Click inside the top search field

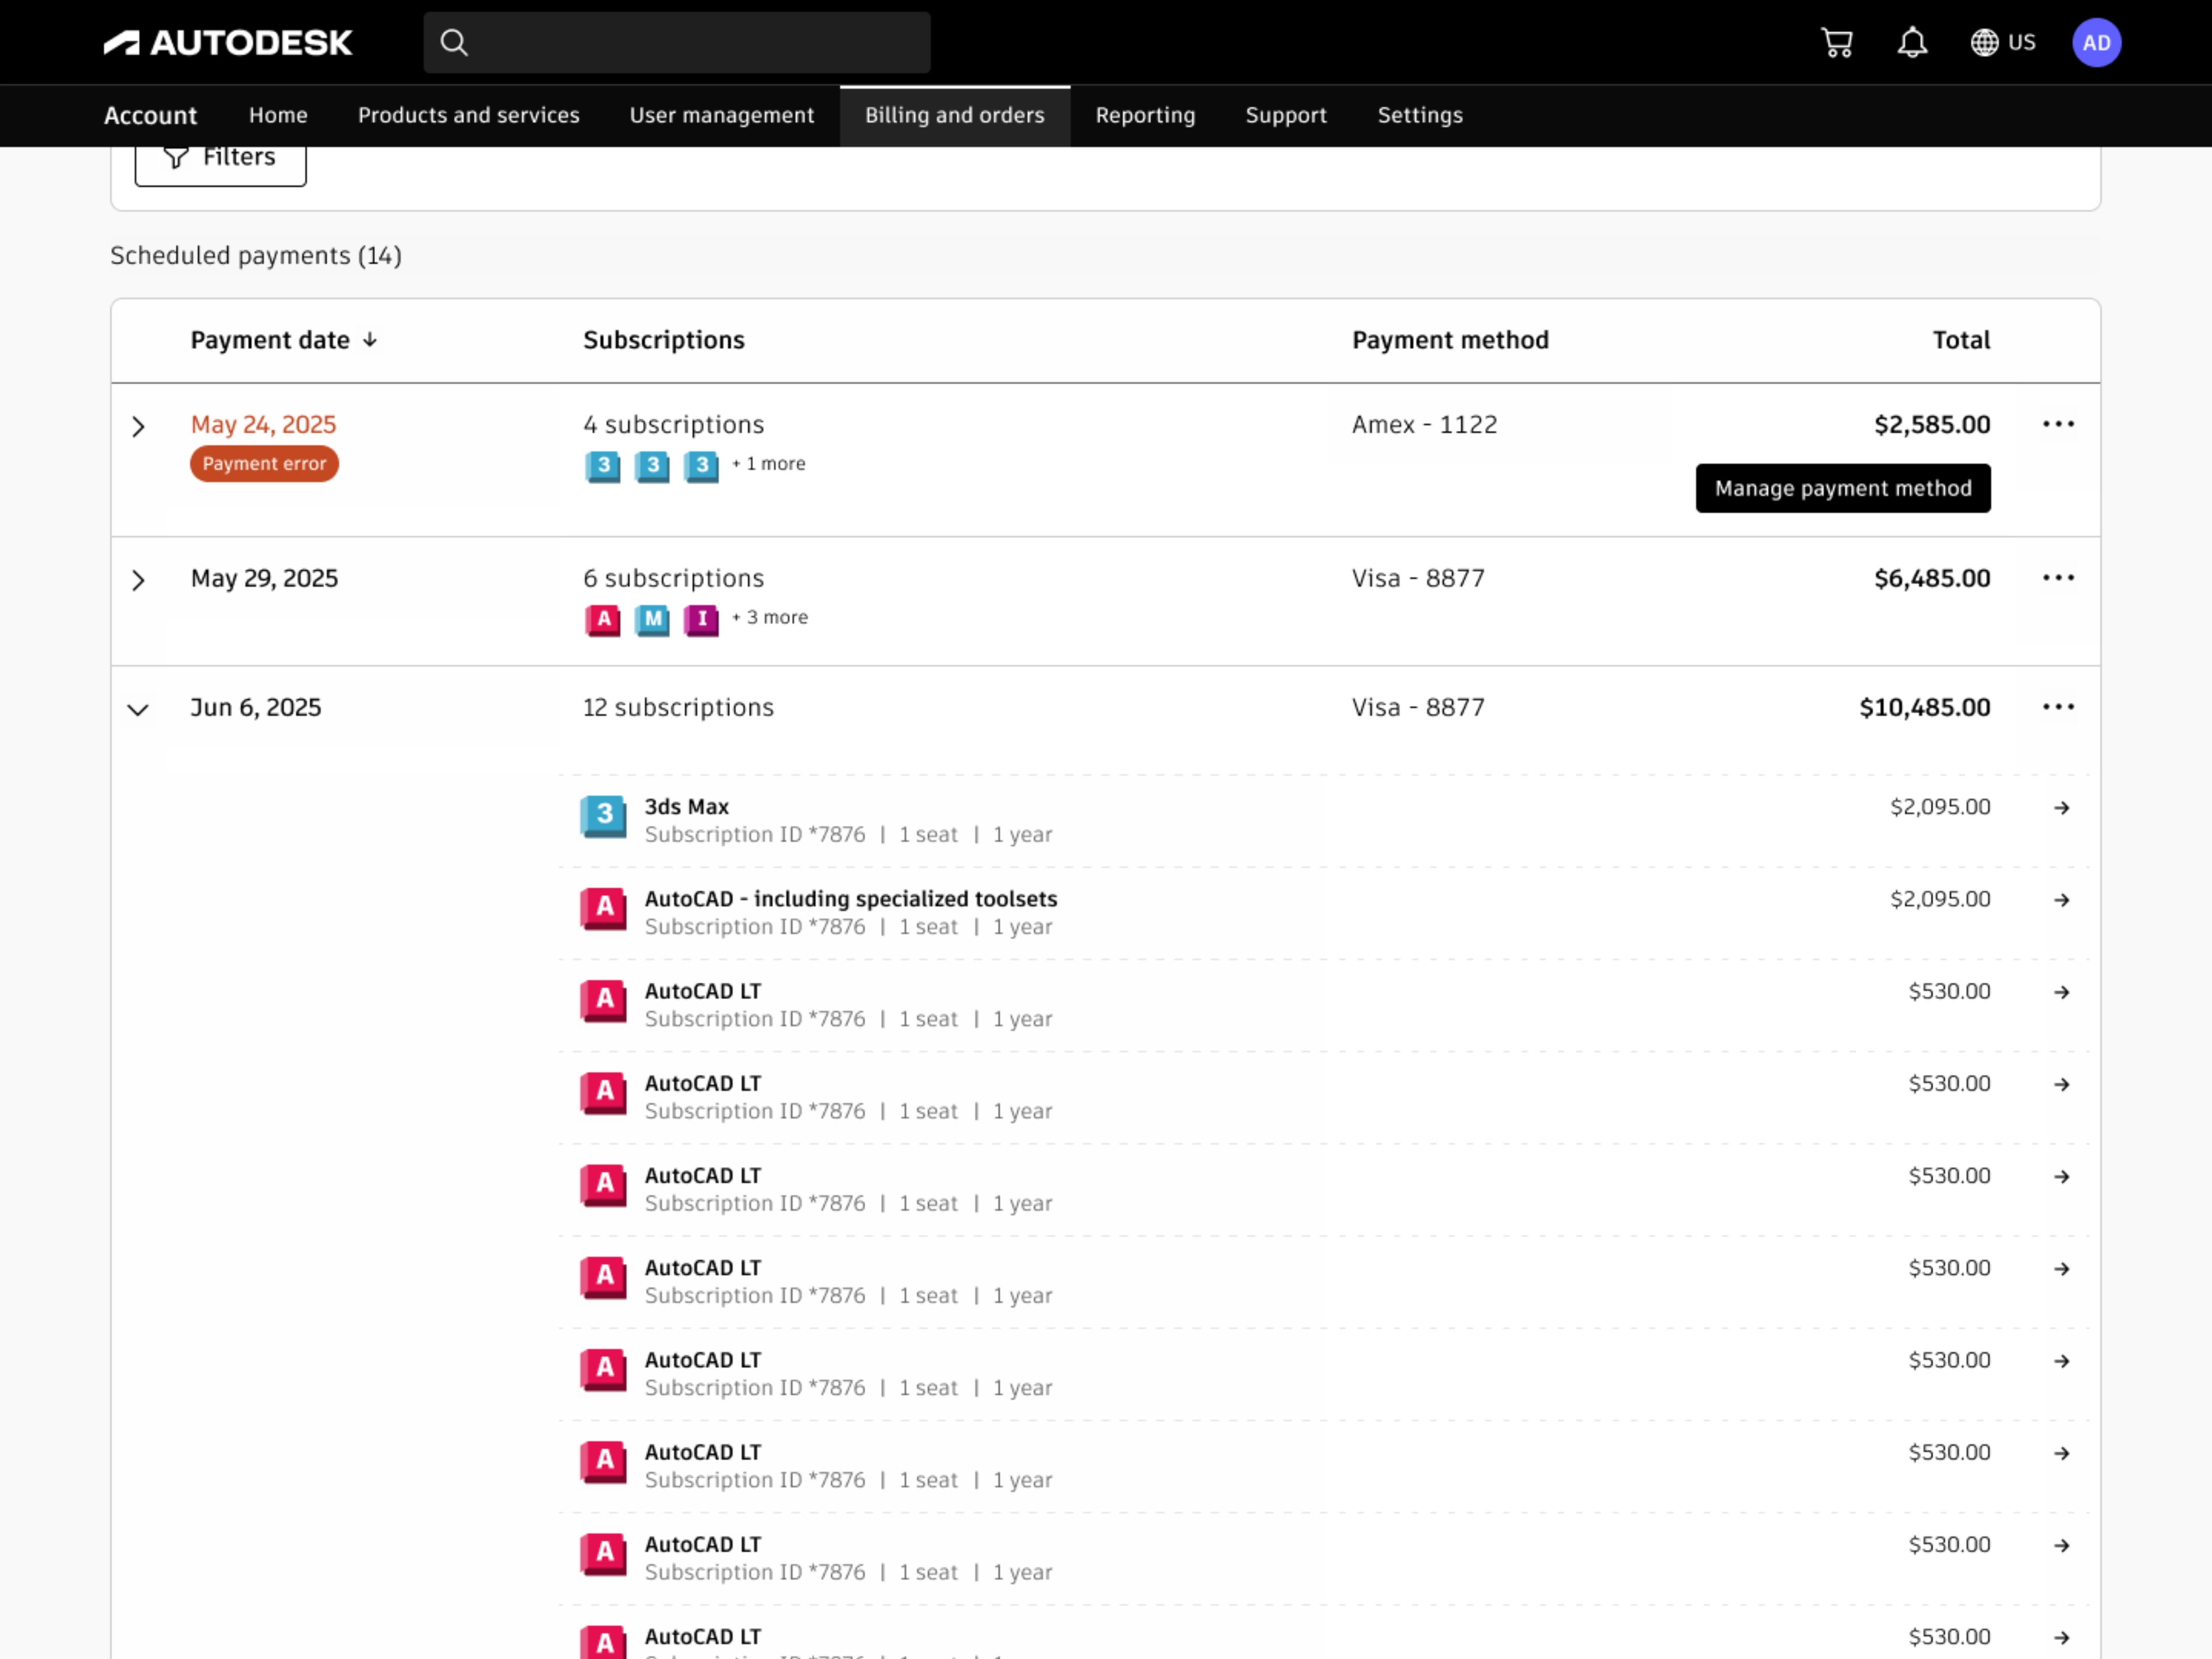click(x=677, y=42)
